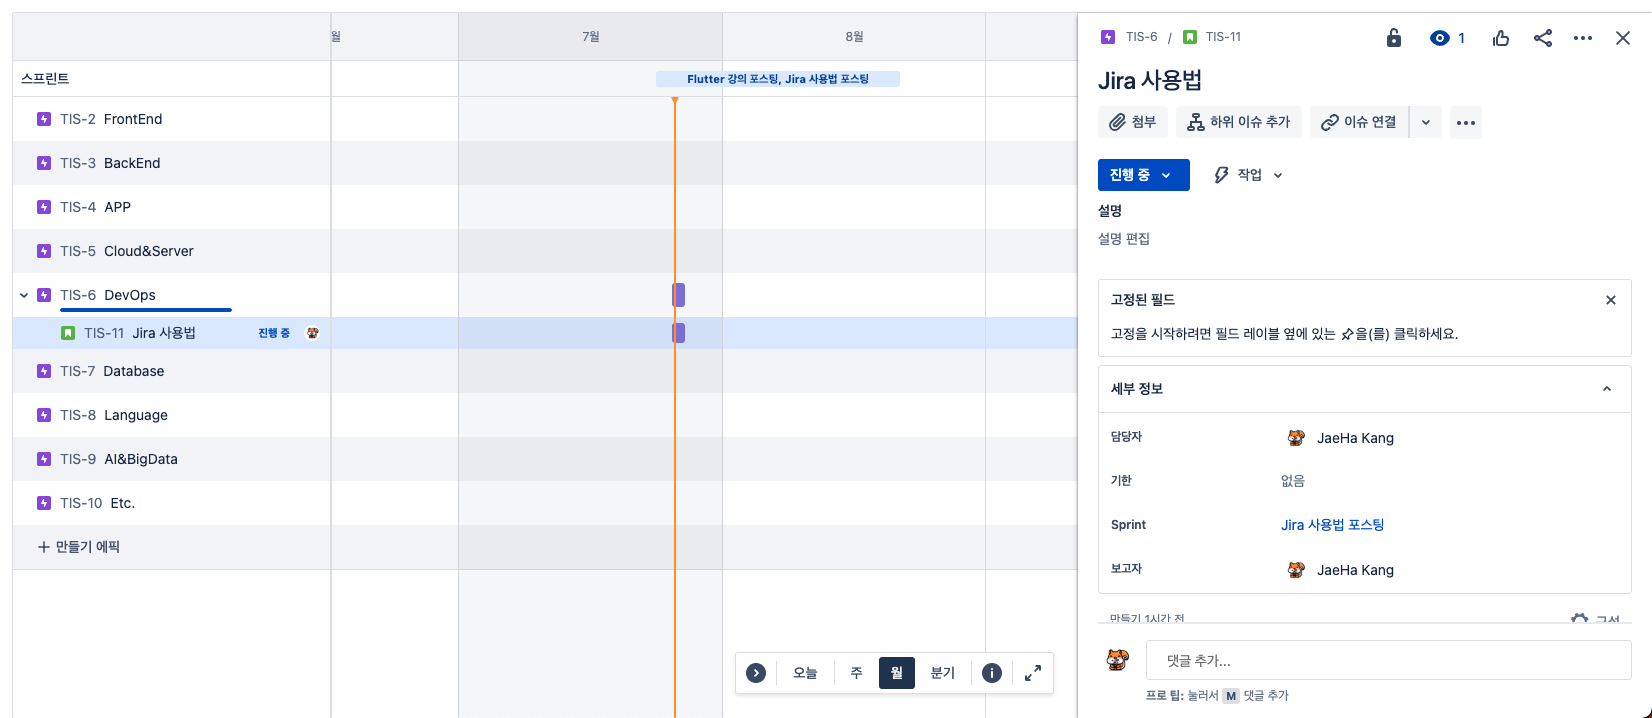
Task: Open more options beside 이슈 연결
Action: pos(1466,122)
